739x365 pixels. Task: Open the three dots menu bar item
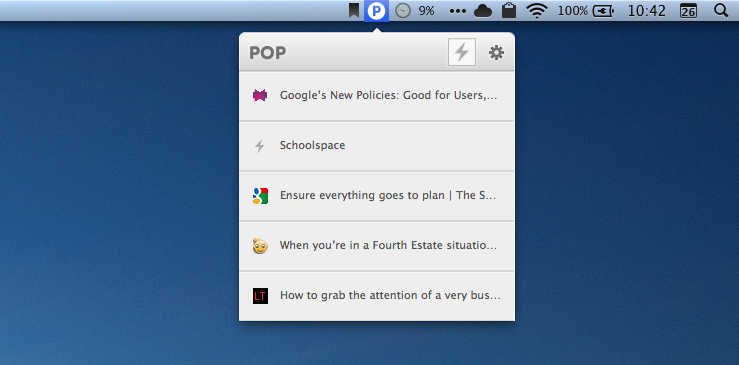(458, 11)
